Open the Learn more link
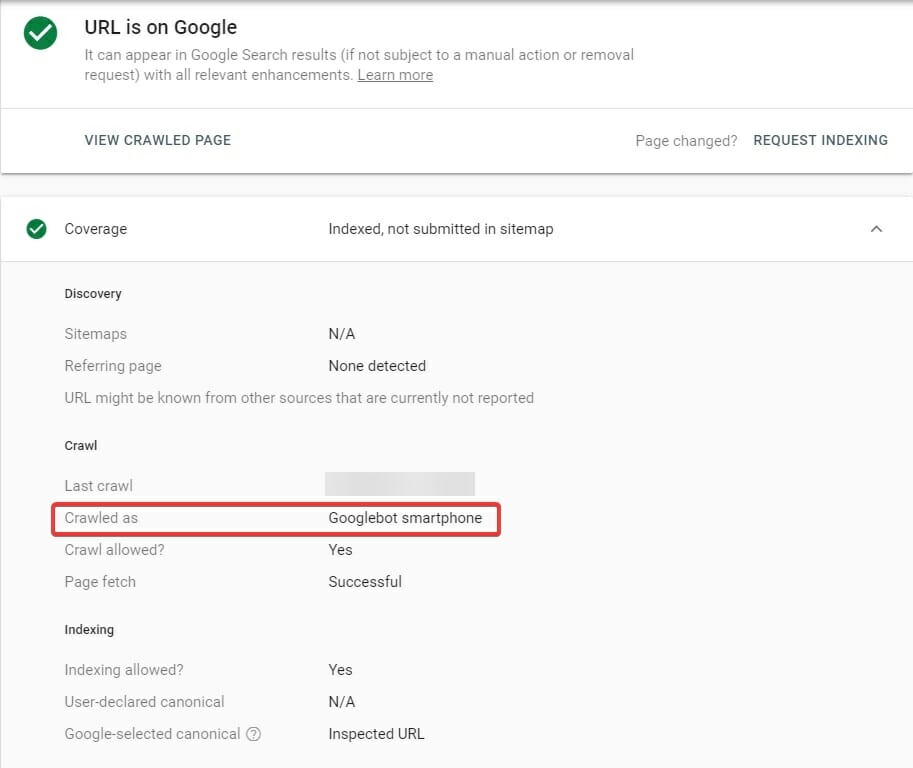This screenshot has width=913, height=768. tap(395, 75)
